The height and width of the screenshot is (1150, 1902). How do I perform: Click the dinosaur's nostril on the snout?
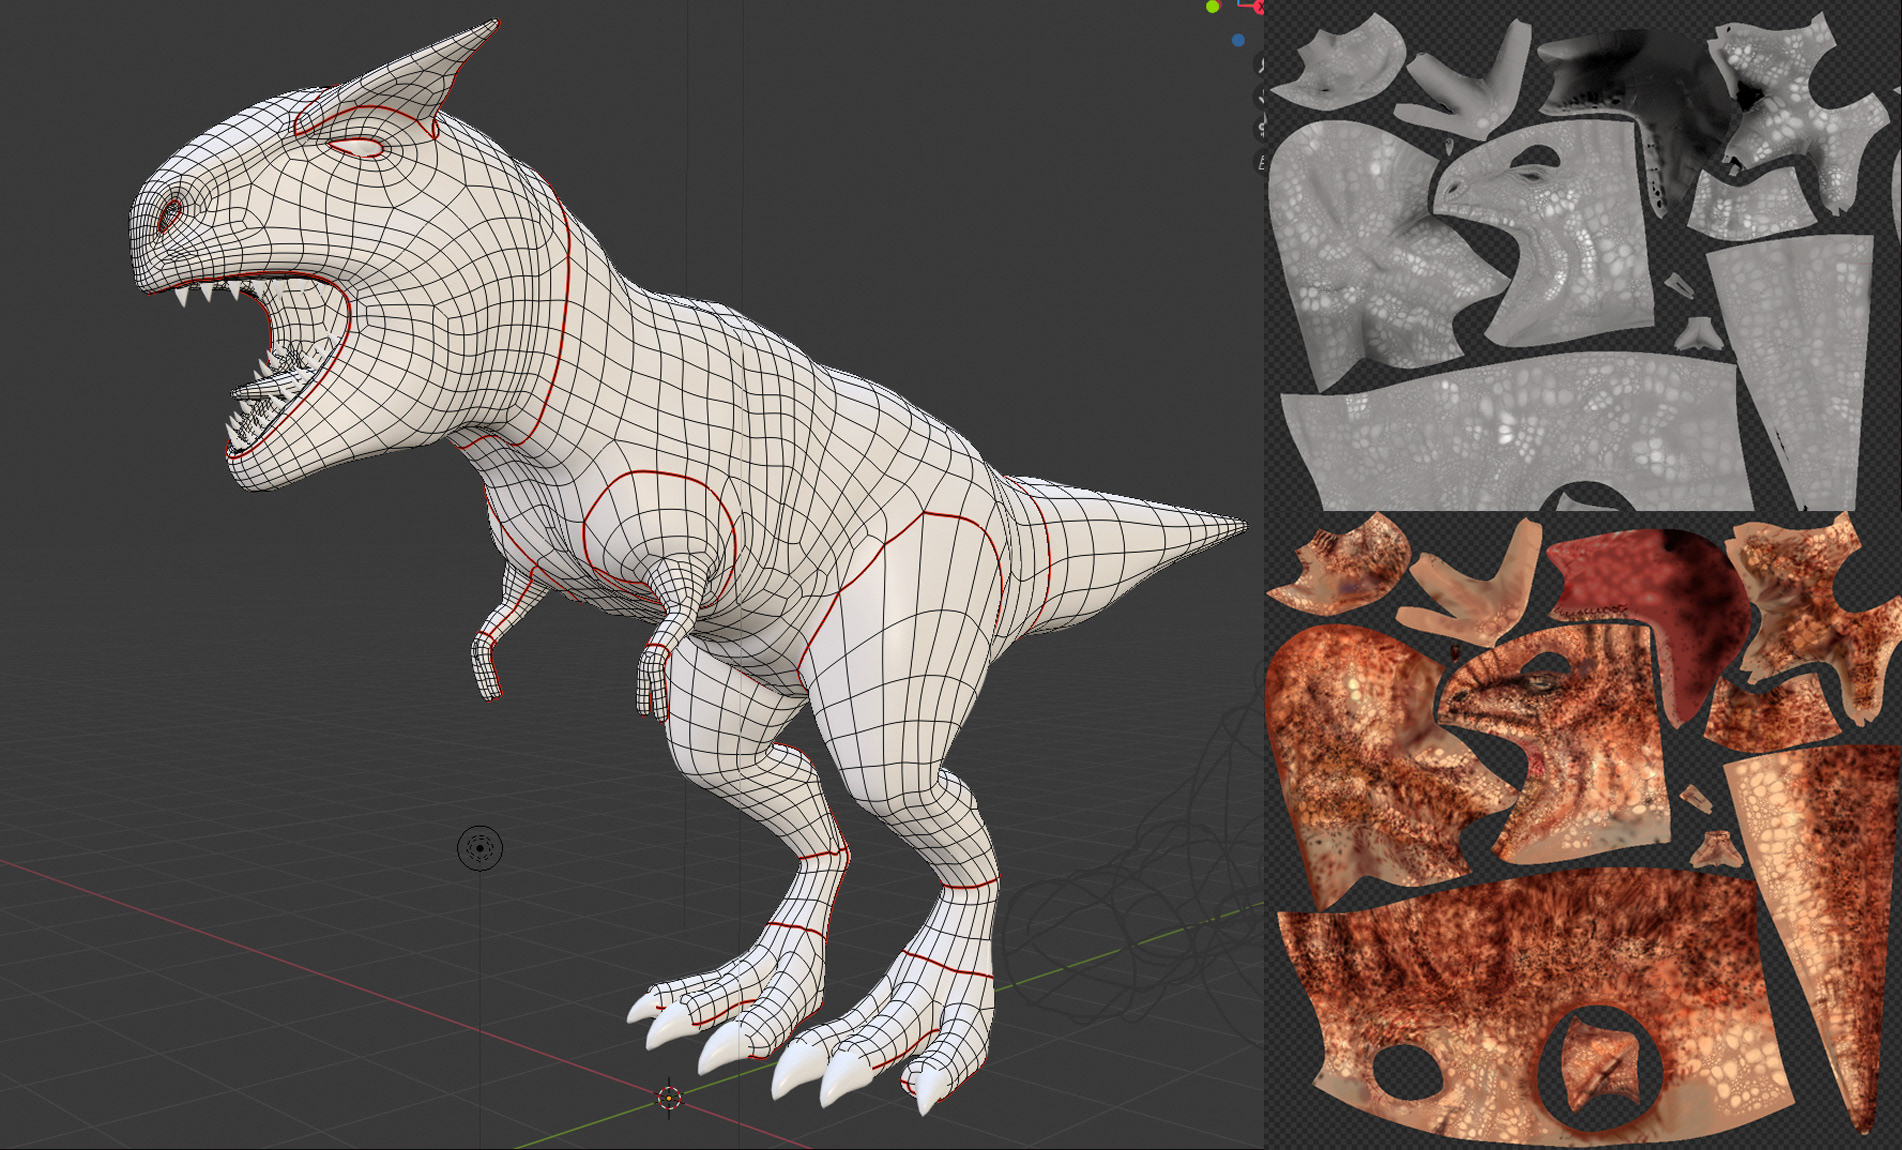click(170, 213)
